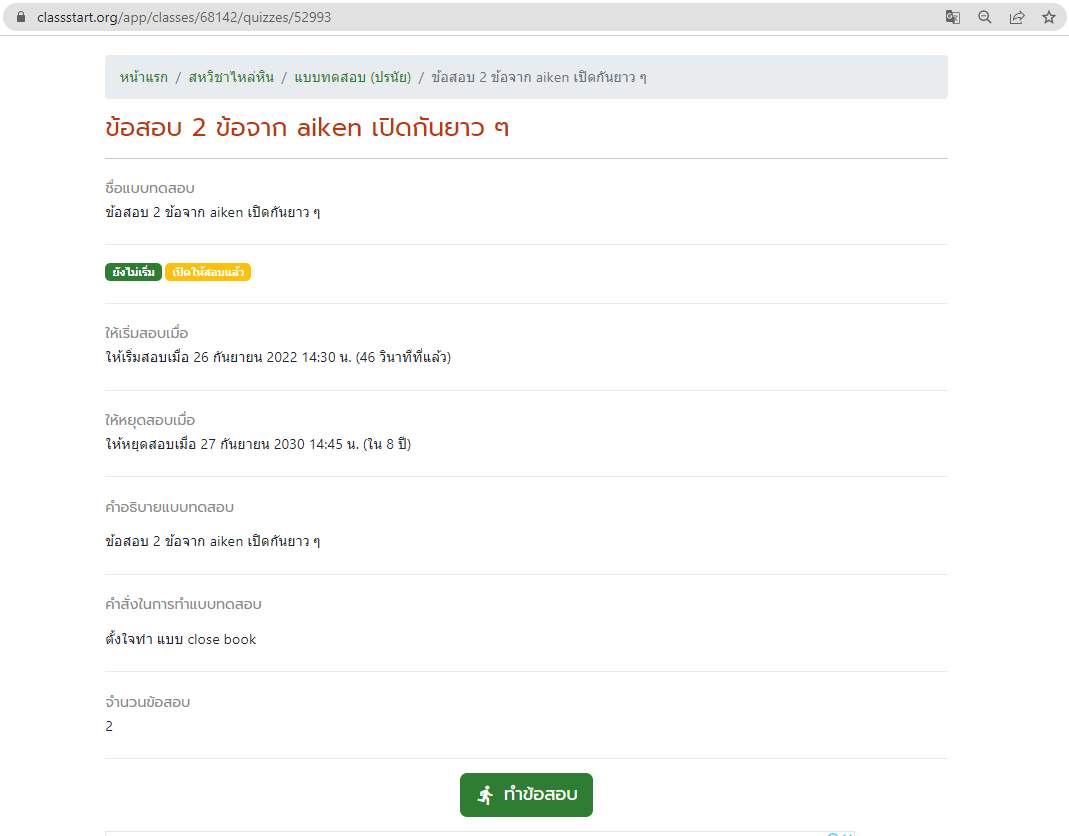Click the question count value 2
The height and width of the screenshot is (836, 1069).
[109, 726]
